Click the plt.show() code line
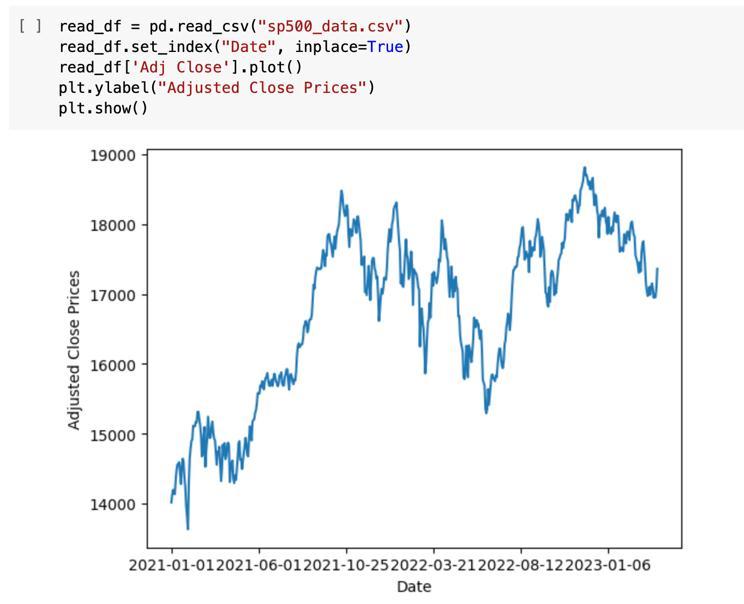The height and width of the screenshot is (604, 744). coord(103,108)
